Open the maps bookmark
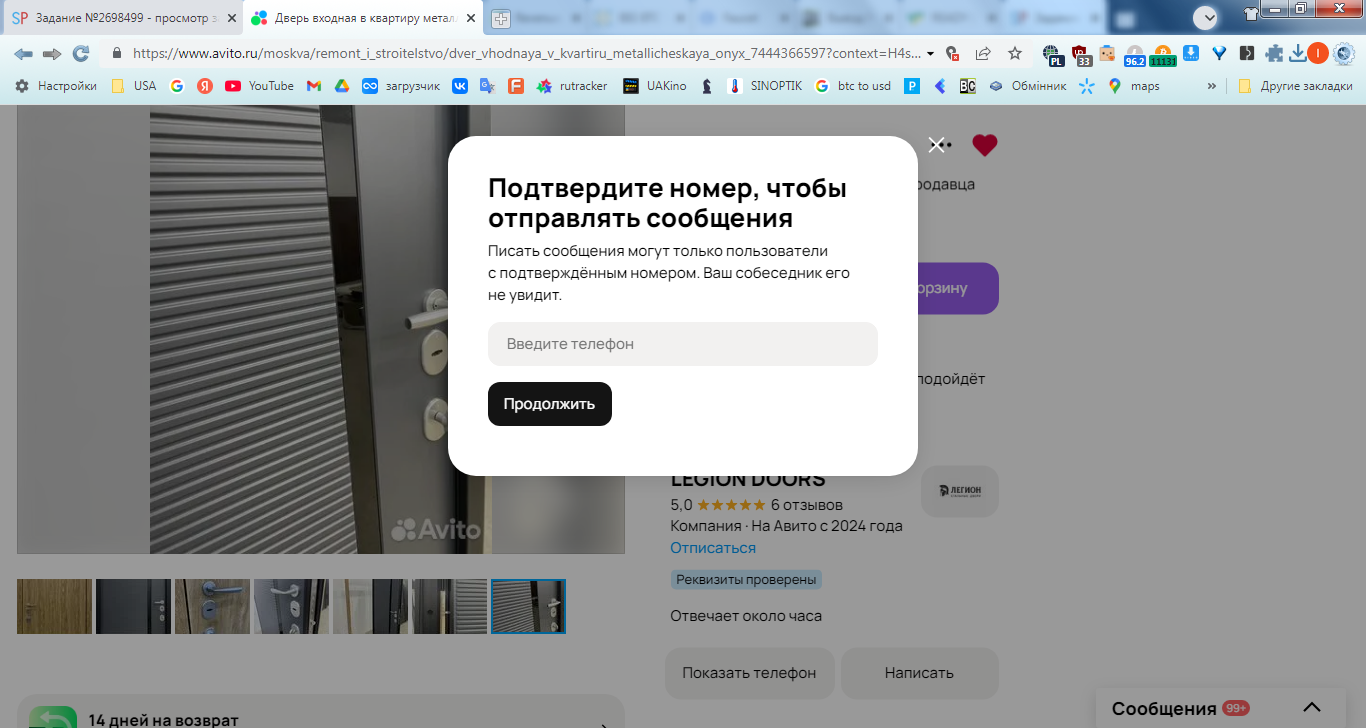This screenshot has width=1366, height=728. pyautogui.click(x=1134, y=86)
